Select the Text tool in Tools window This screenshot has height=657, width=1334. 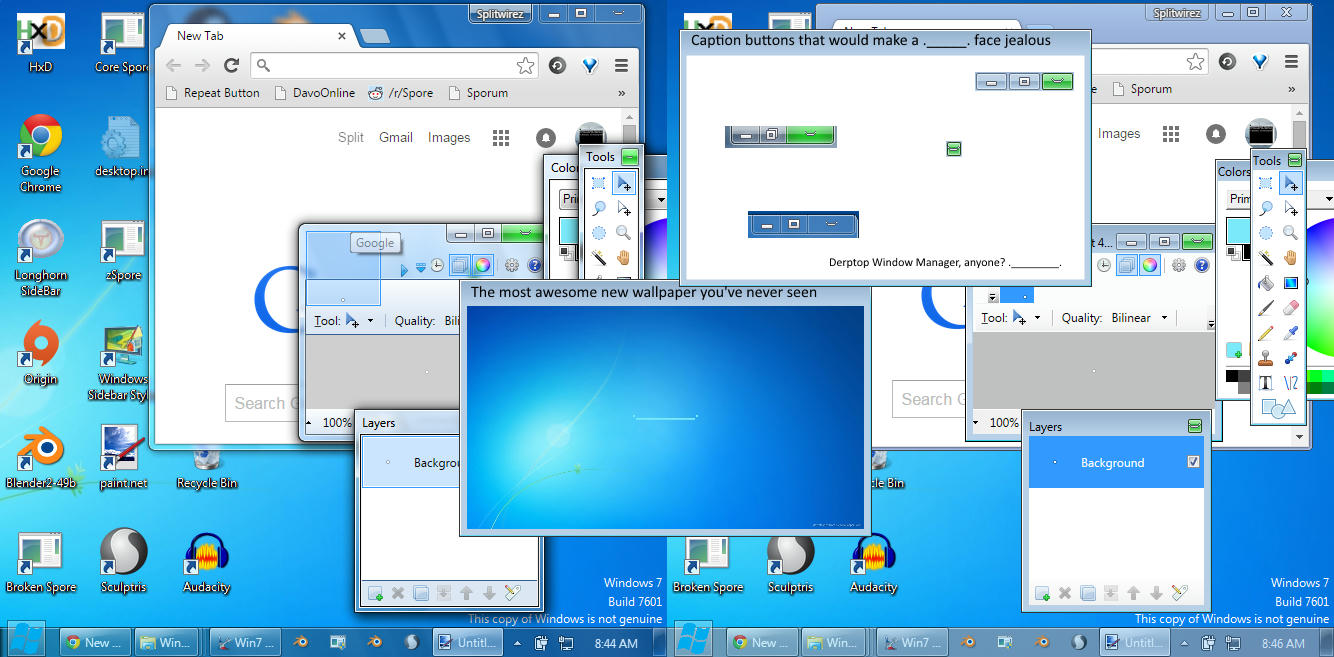1266,383
